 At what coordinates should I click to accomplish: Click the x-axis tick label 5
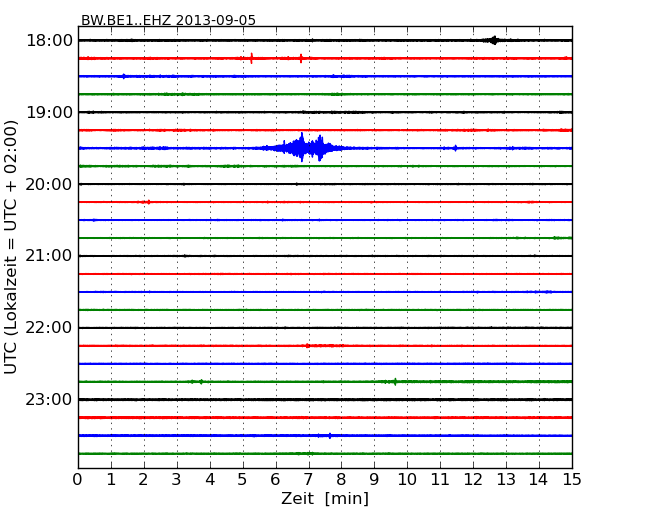pyautogui.click(x=243, y=479)
